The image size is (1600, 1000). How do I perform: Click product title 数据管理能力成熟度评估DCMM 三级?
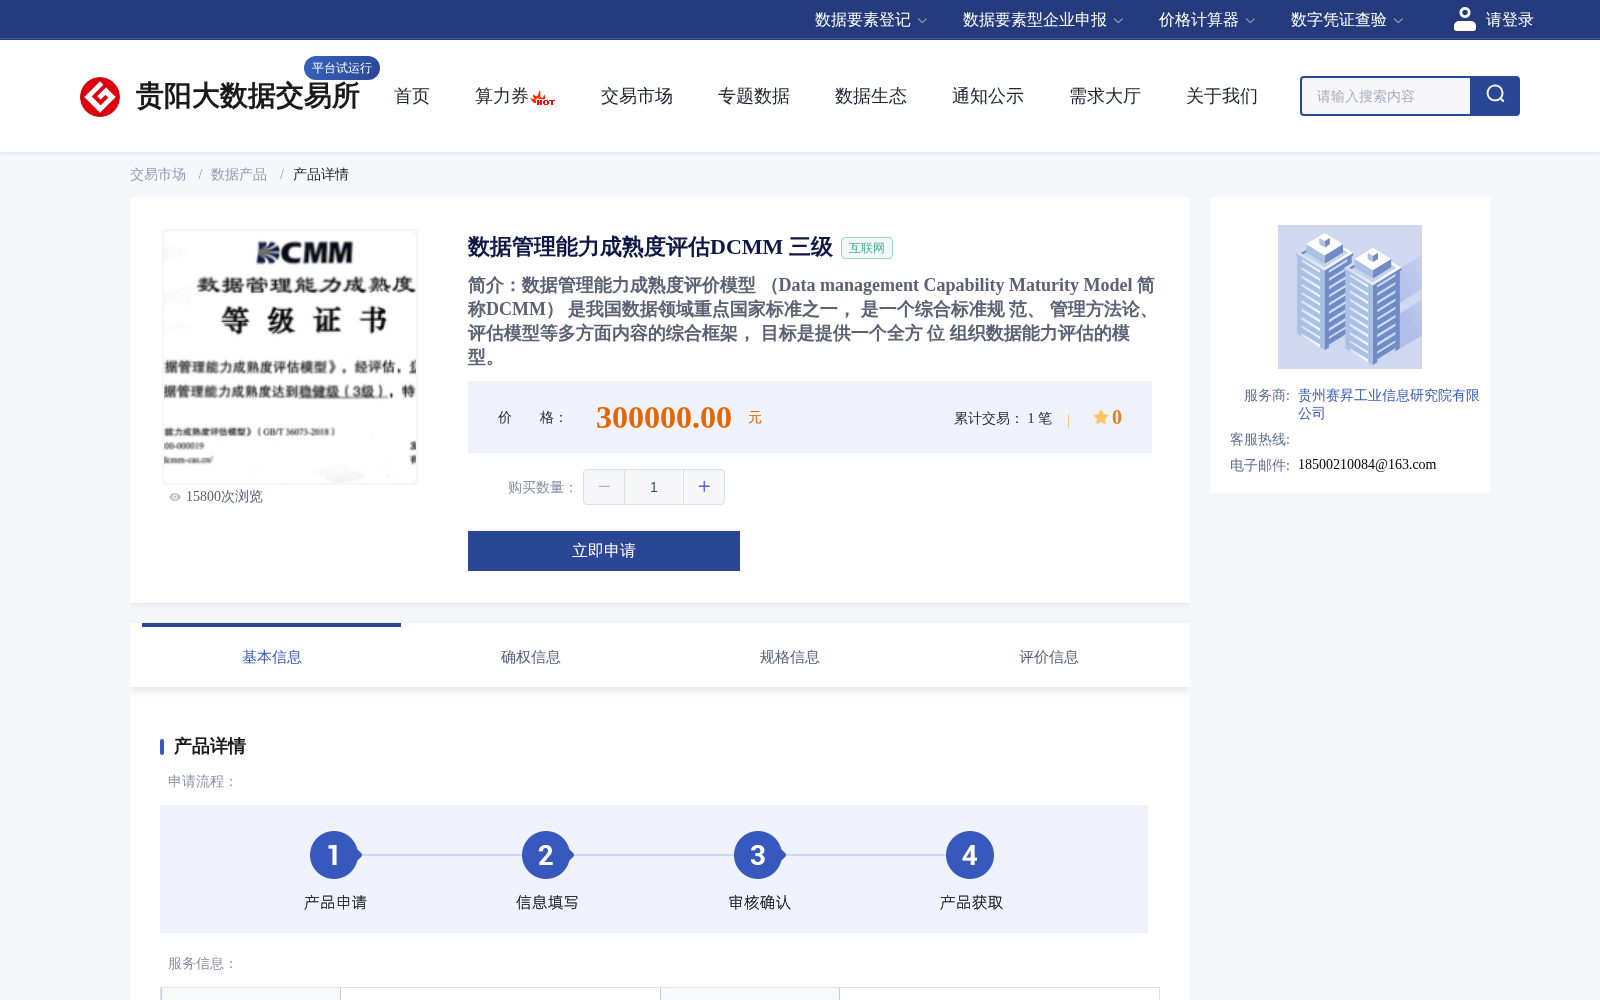pyautogui.click(x=650, y=247)
